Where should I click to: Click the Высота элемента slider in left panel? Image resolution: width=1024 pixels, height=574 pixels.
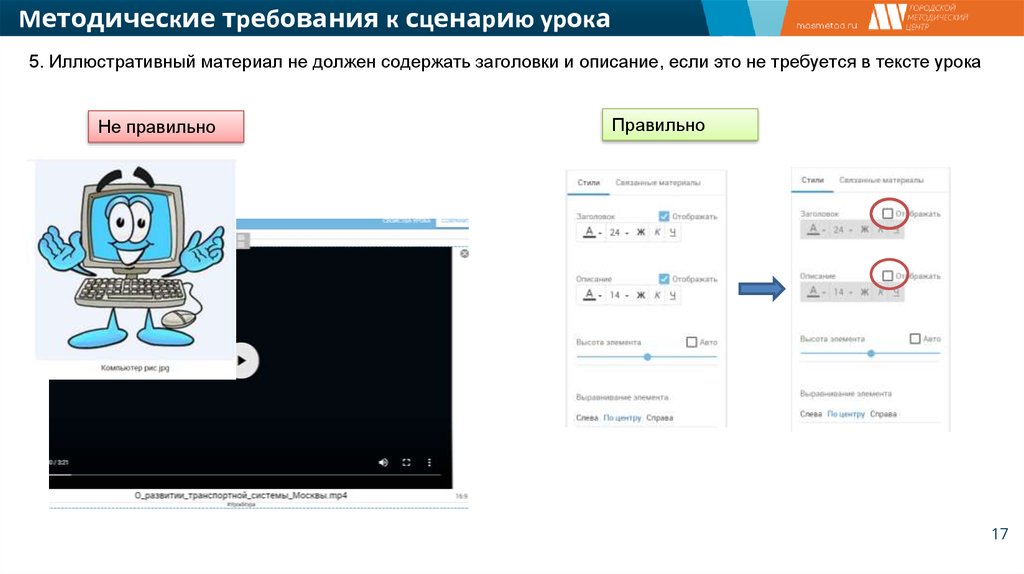point(647,356)
